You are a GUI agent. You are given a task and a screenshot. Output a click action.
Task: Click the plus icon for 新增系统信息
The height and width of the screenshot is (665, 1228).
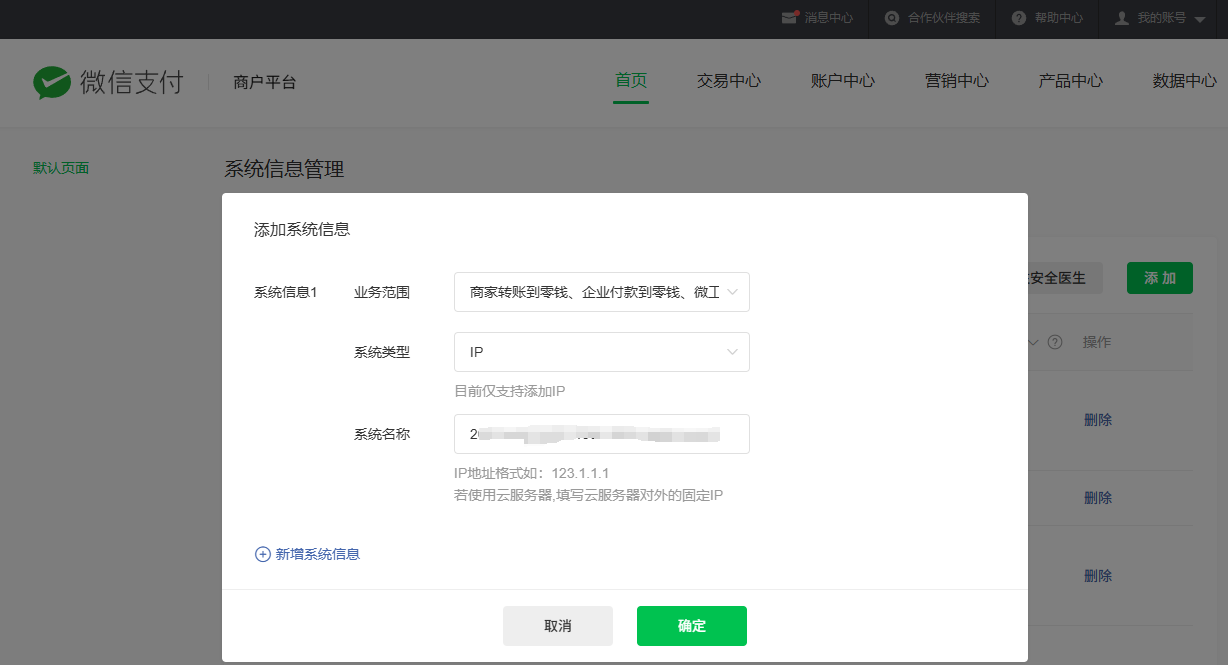pyautogui.click(x=263, y=554)
